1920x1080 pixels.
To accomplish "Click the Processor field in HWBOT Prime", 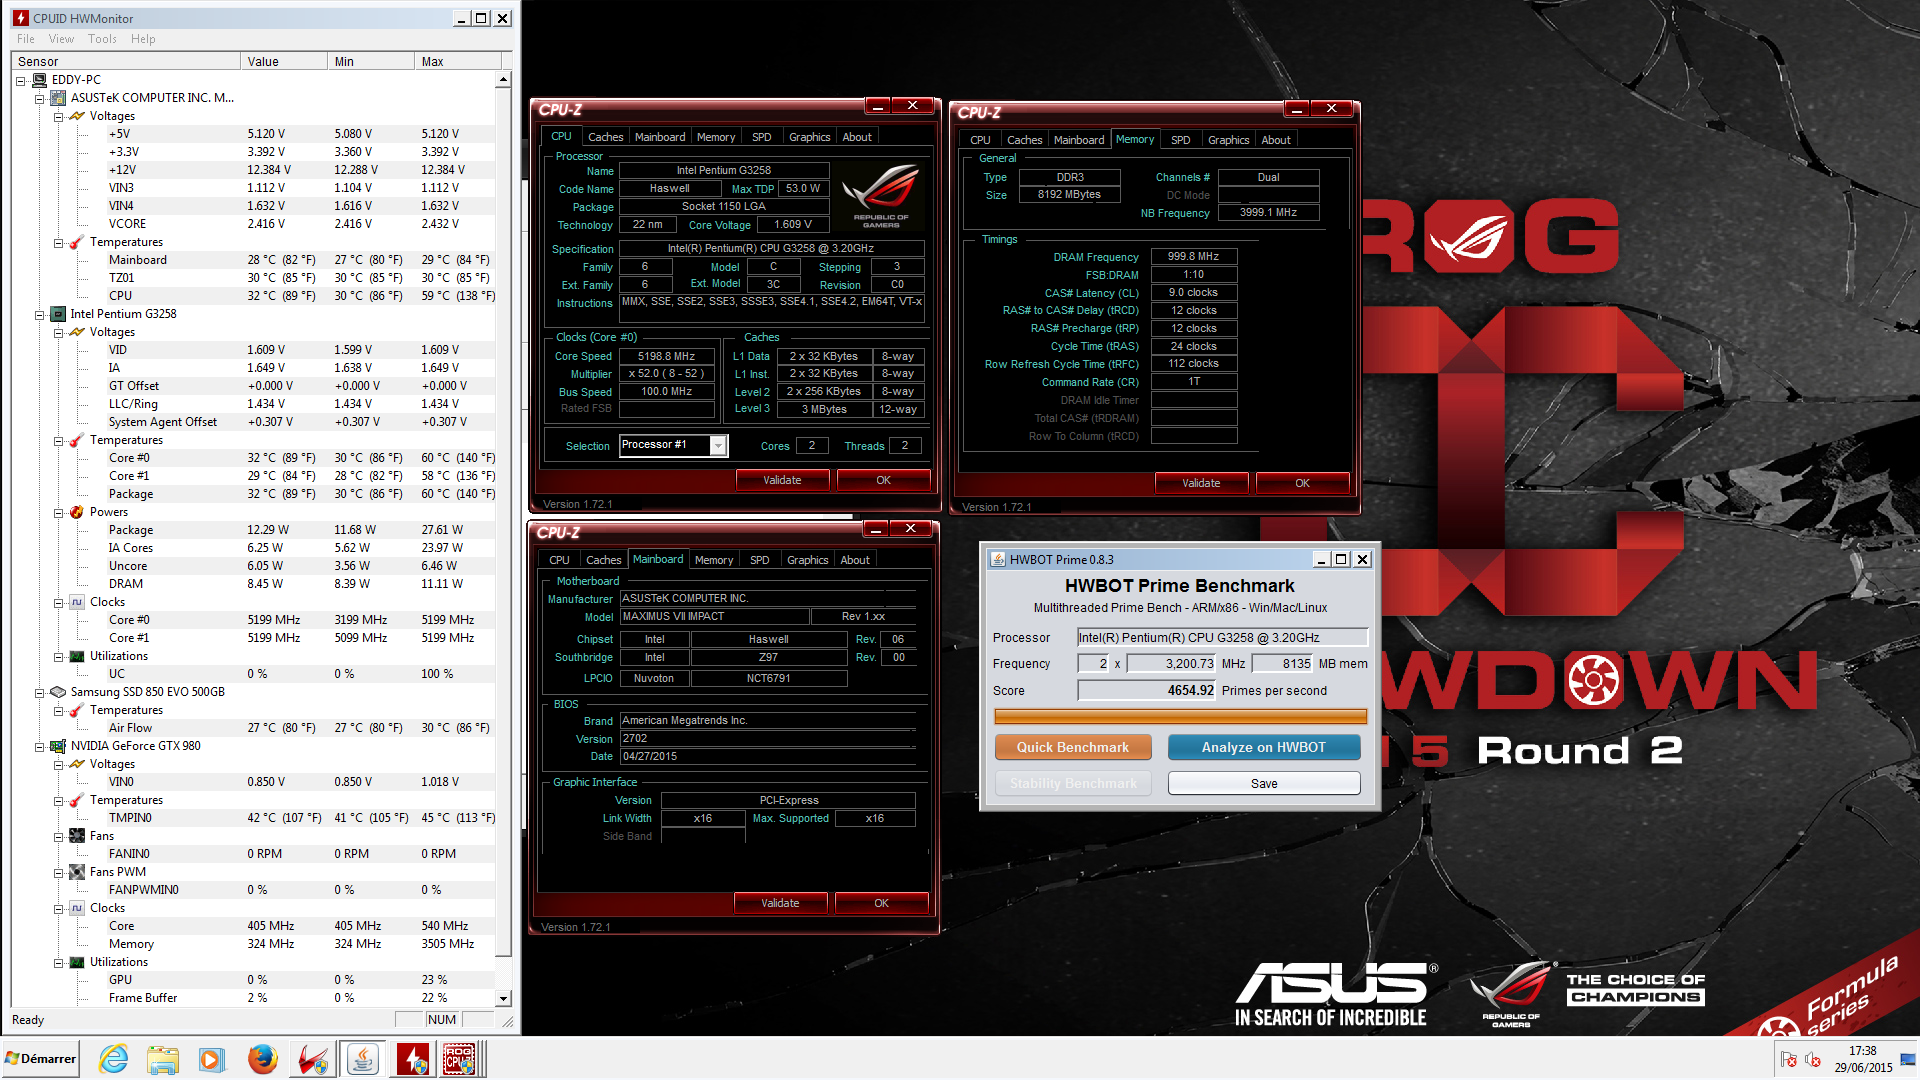I will click(1222, 637).
